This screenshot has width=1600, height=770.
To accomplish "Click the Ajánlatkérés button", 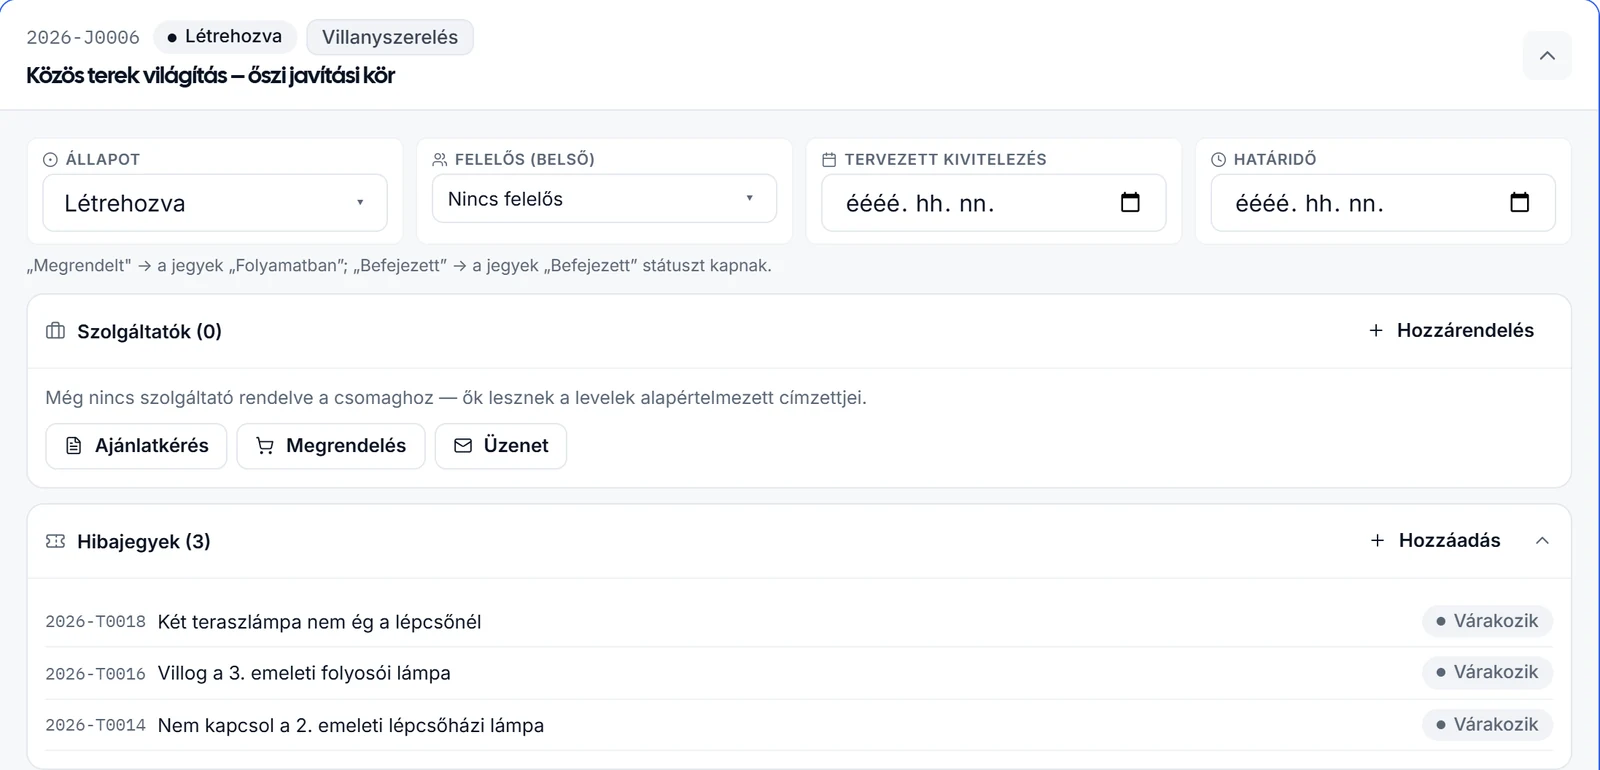I will pos(136,446).
